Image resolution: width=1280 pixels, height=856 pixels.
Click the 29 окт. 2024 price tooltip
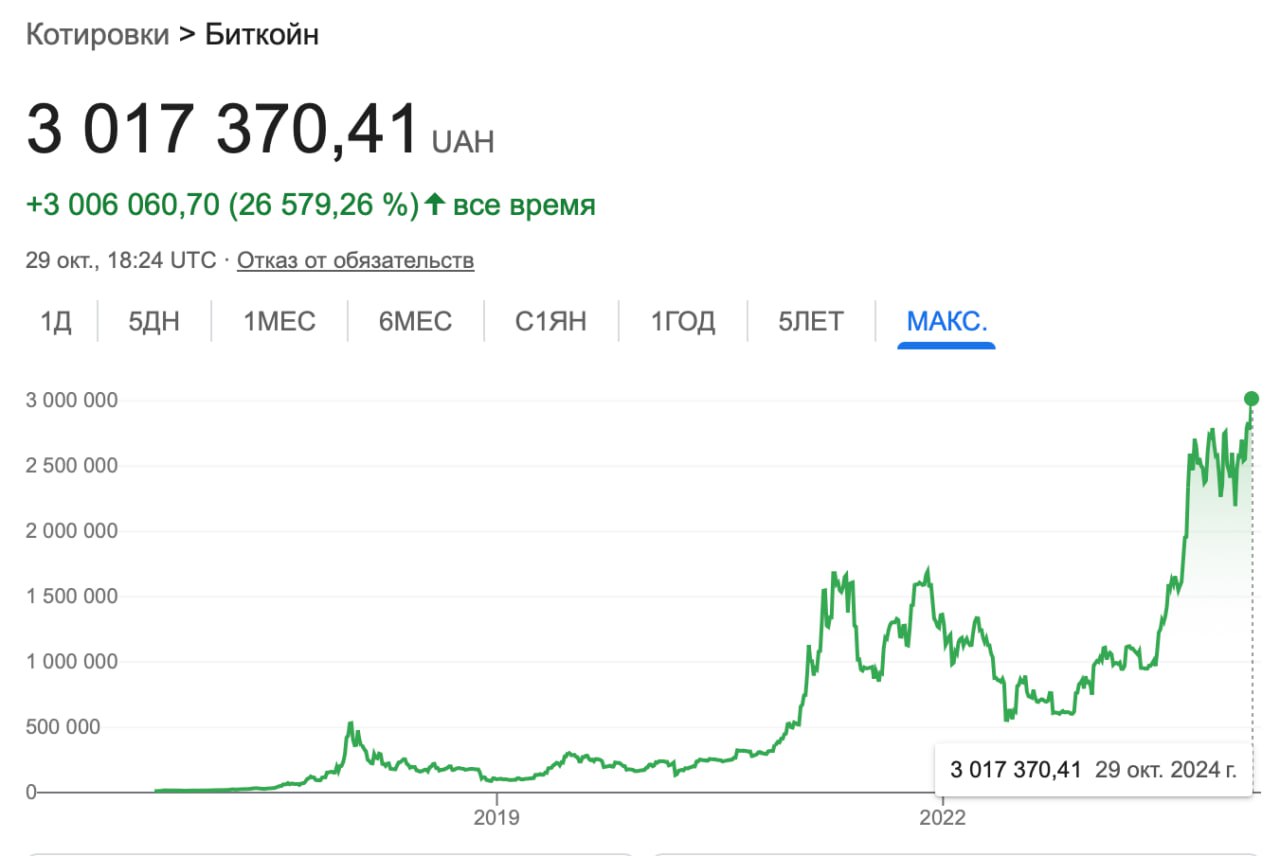pos(1092,770)
